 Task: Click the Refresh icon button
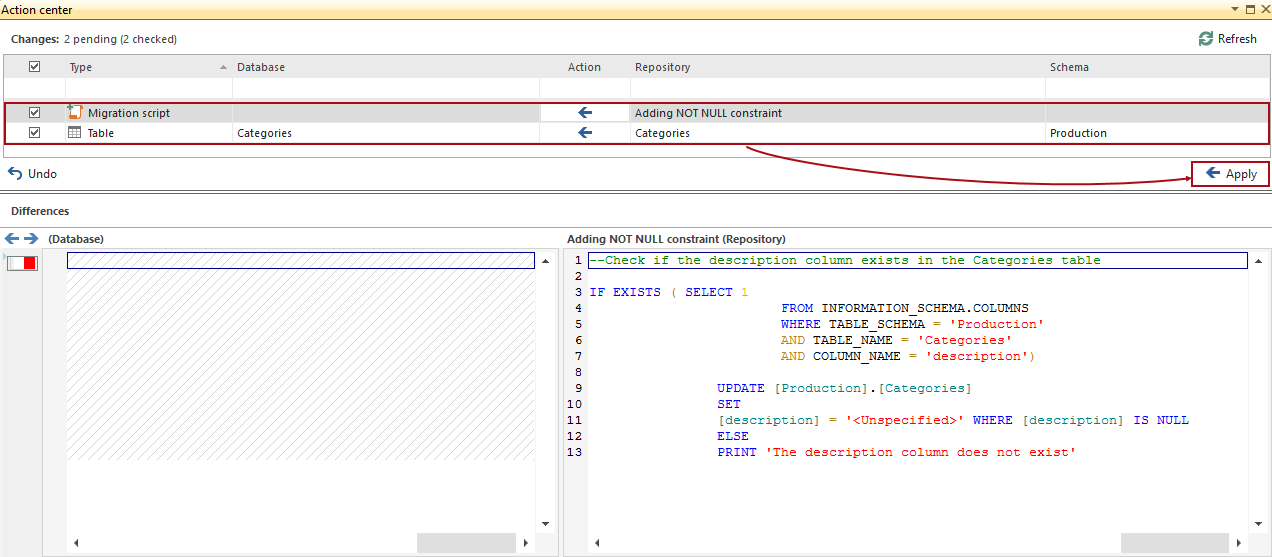pyautogui.click(x=1206, y=39)
